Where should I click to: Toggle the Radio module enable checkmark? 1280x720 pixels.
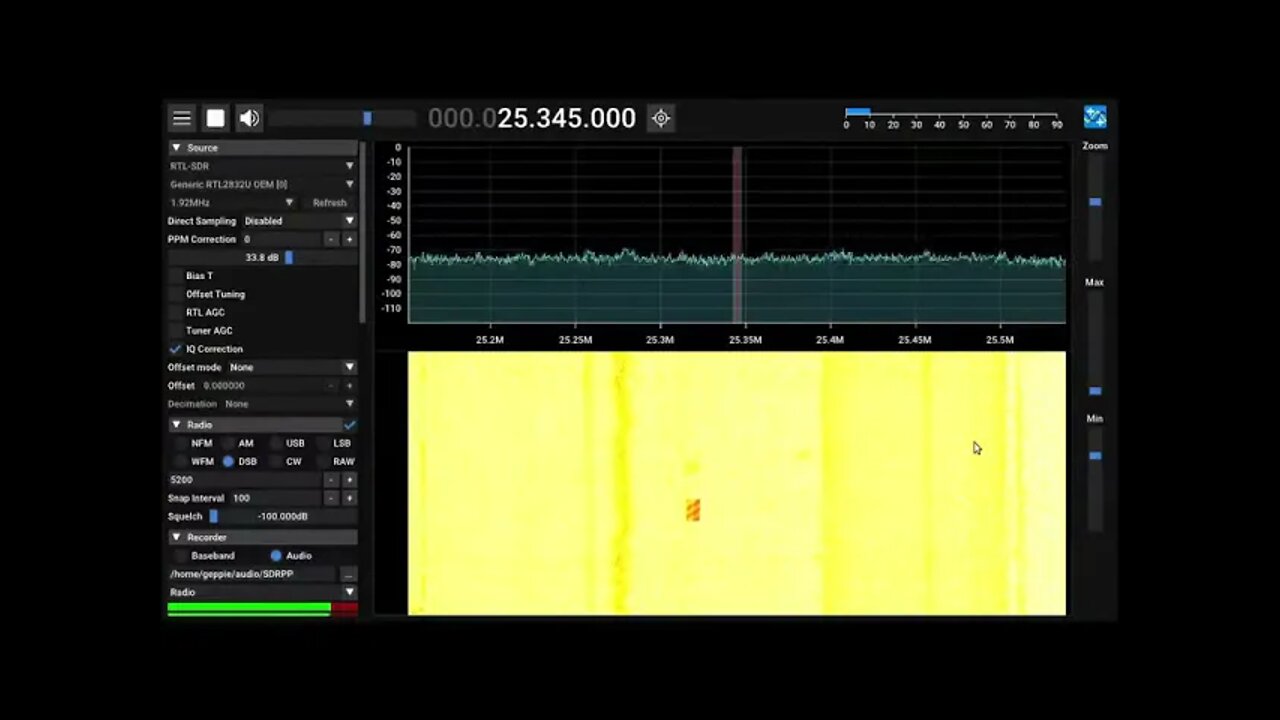point(349,425)
